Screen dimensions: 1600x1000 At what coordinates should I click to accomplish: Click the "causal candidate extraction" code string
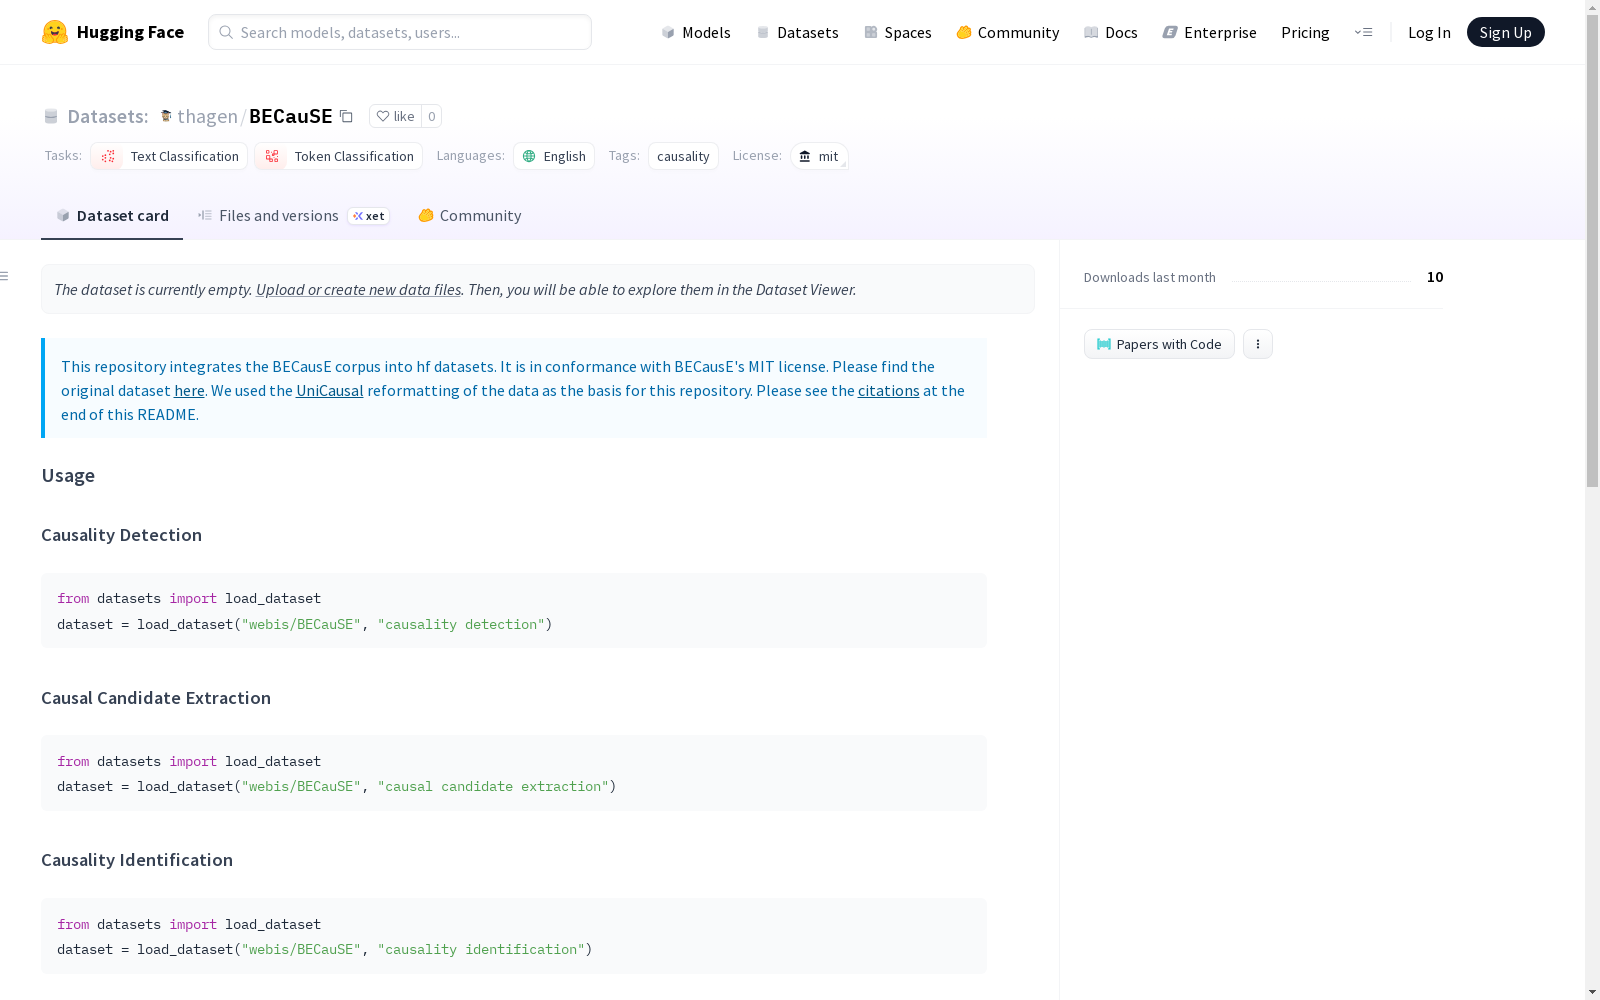[493, 786]
